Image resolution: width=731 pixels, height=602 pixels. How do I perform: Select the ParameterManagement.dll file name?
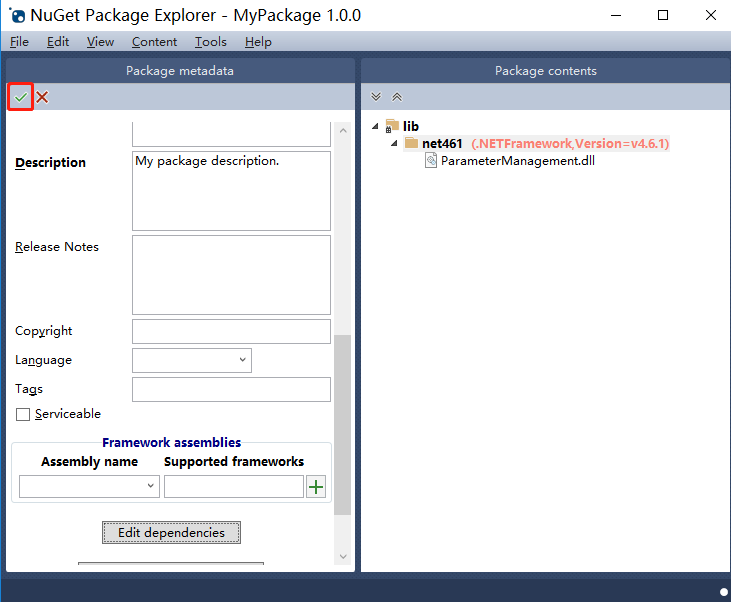[518, 161]
